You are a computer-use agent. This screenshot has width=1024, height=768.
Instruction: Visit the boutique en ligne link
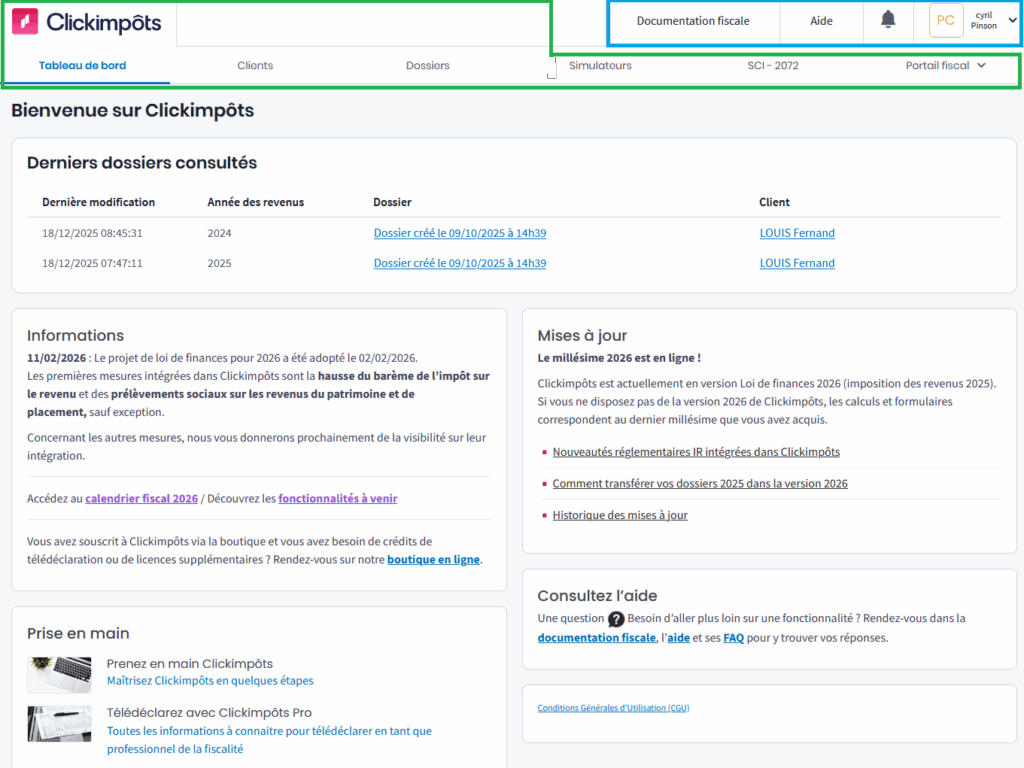tap(433, 560)
